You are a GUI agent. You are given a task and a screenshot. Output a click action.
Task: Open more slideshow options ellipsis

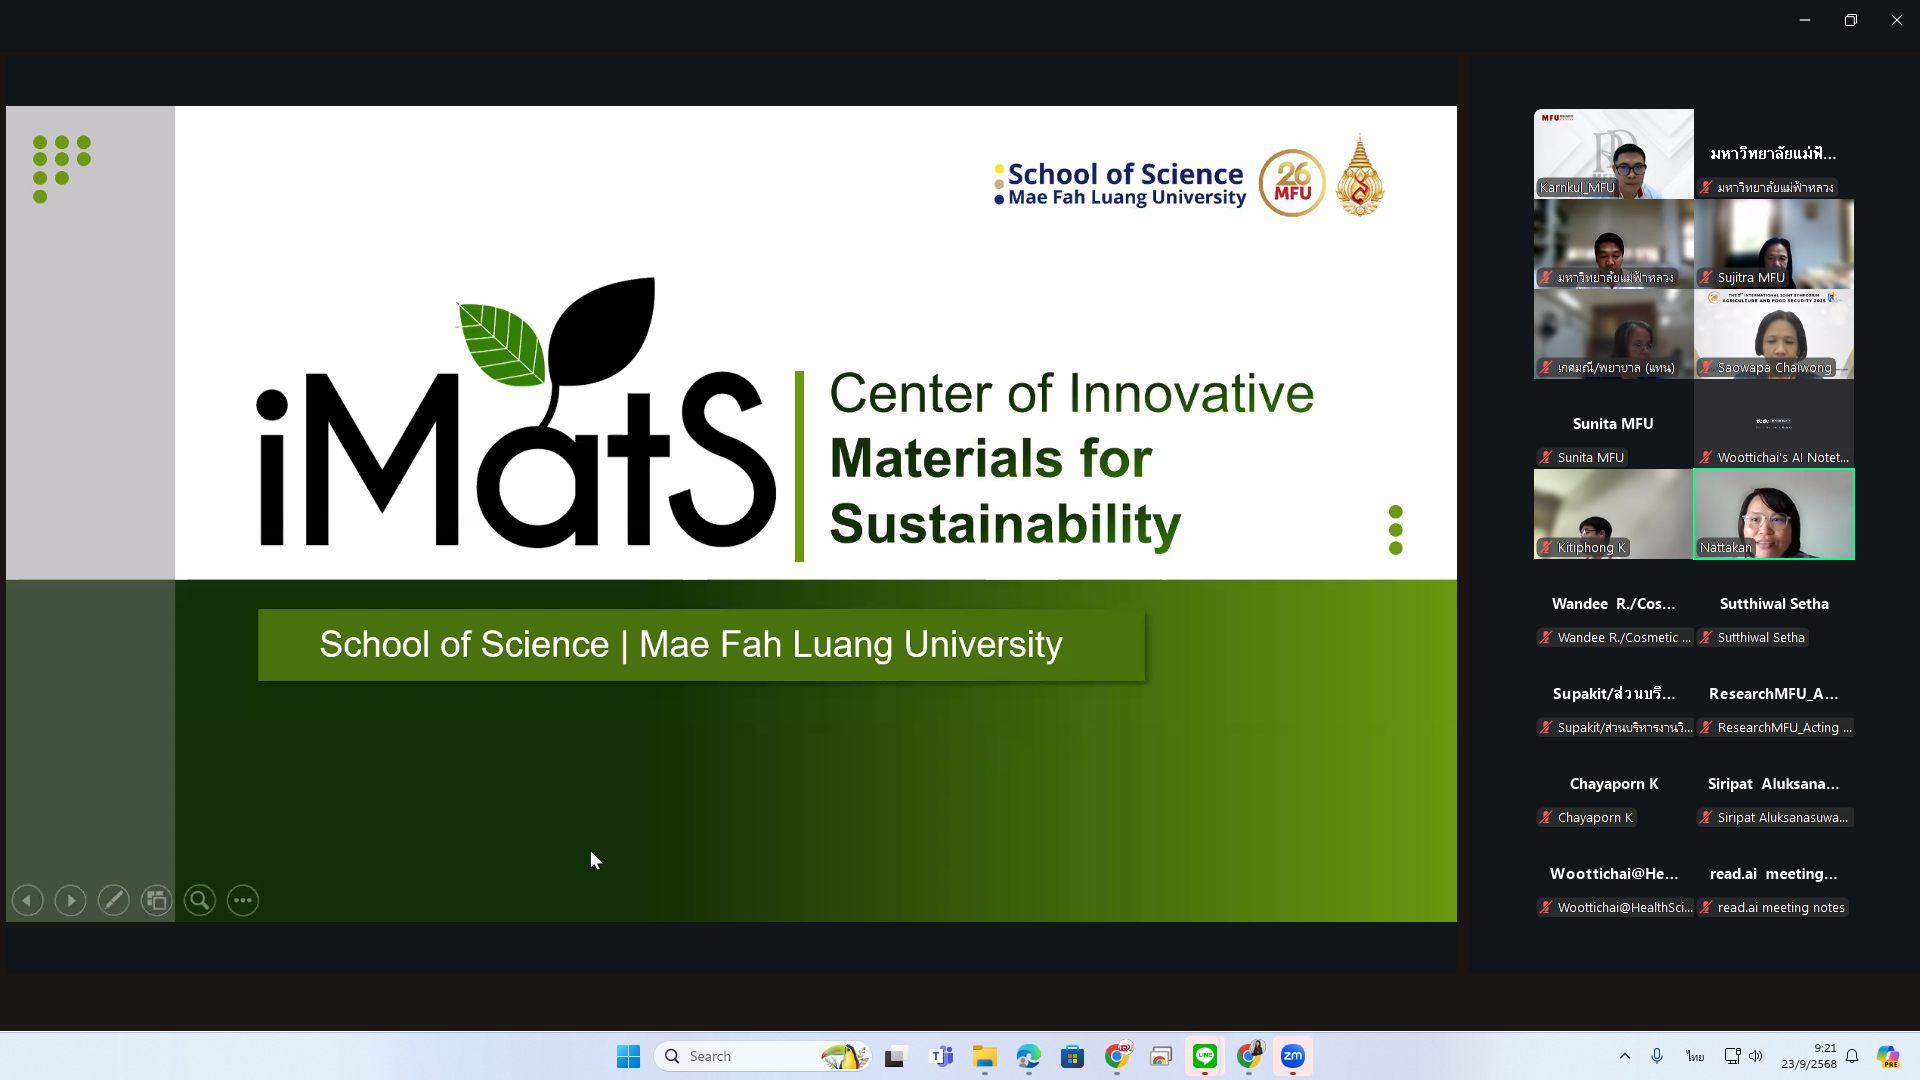coord(243,901)
